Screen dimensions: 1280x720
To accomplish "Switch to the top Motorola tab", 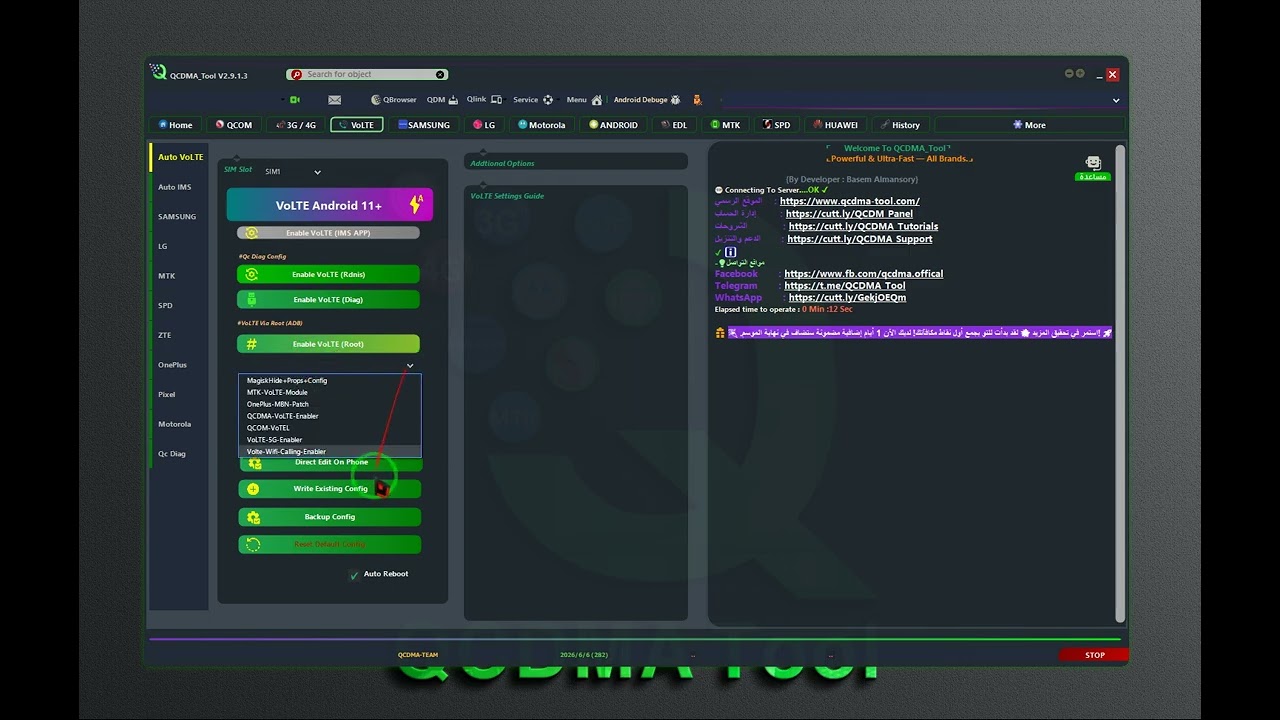I will pyautogui.click(x=542, y=125).
